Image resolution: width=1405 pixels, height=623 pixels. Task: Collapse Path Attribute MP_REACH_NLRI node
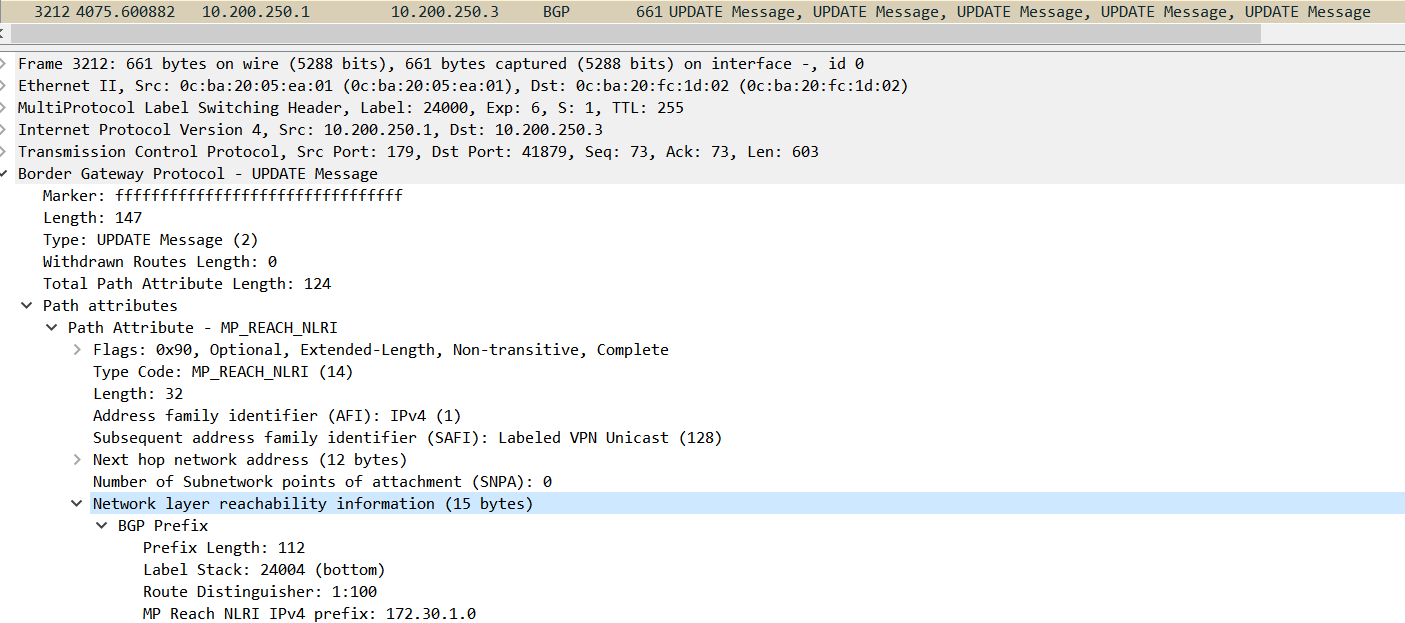click(x=52, y=328)
